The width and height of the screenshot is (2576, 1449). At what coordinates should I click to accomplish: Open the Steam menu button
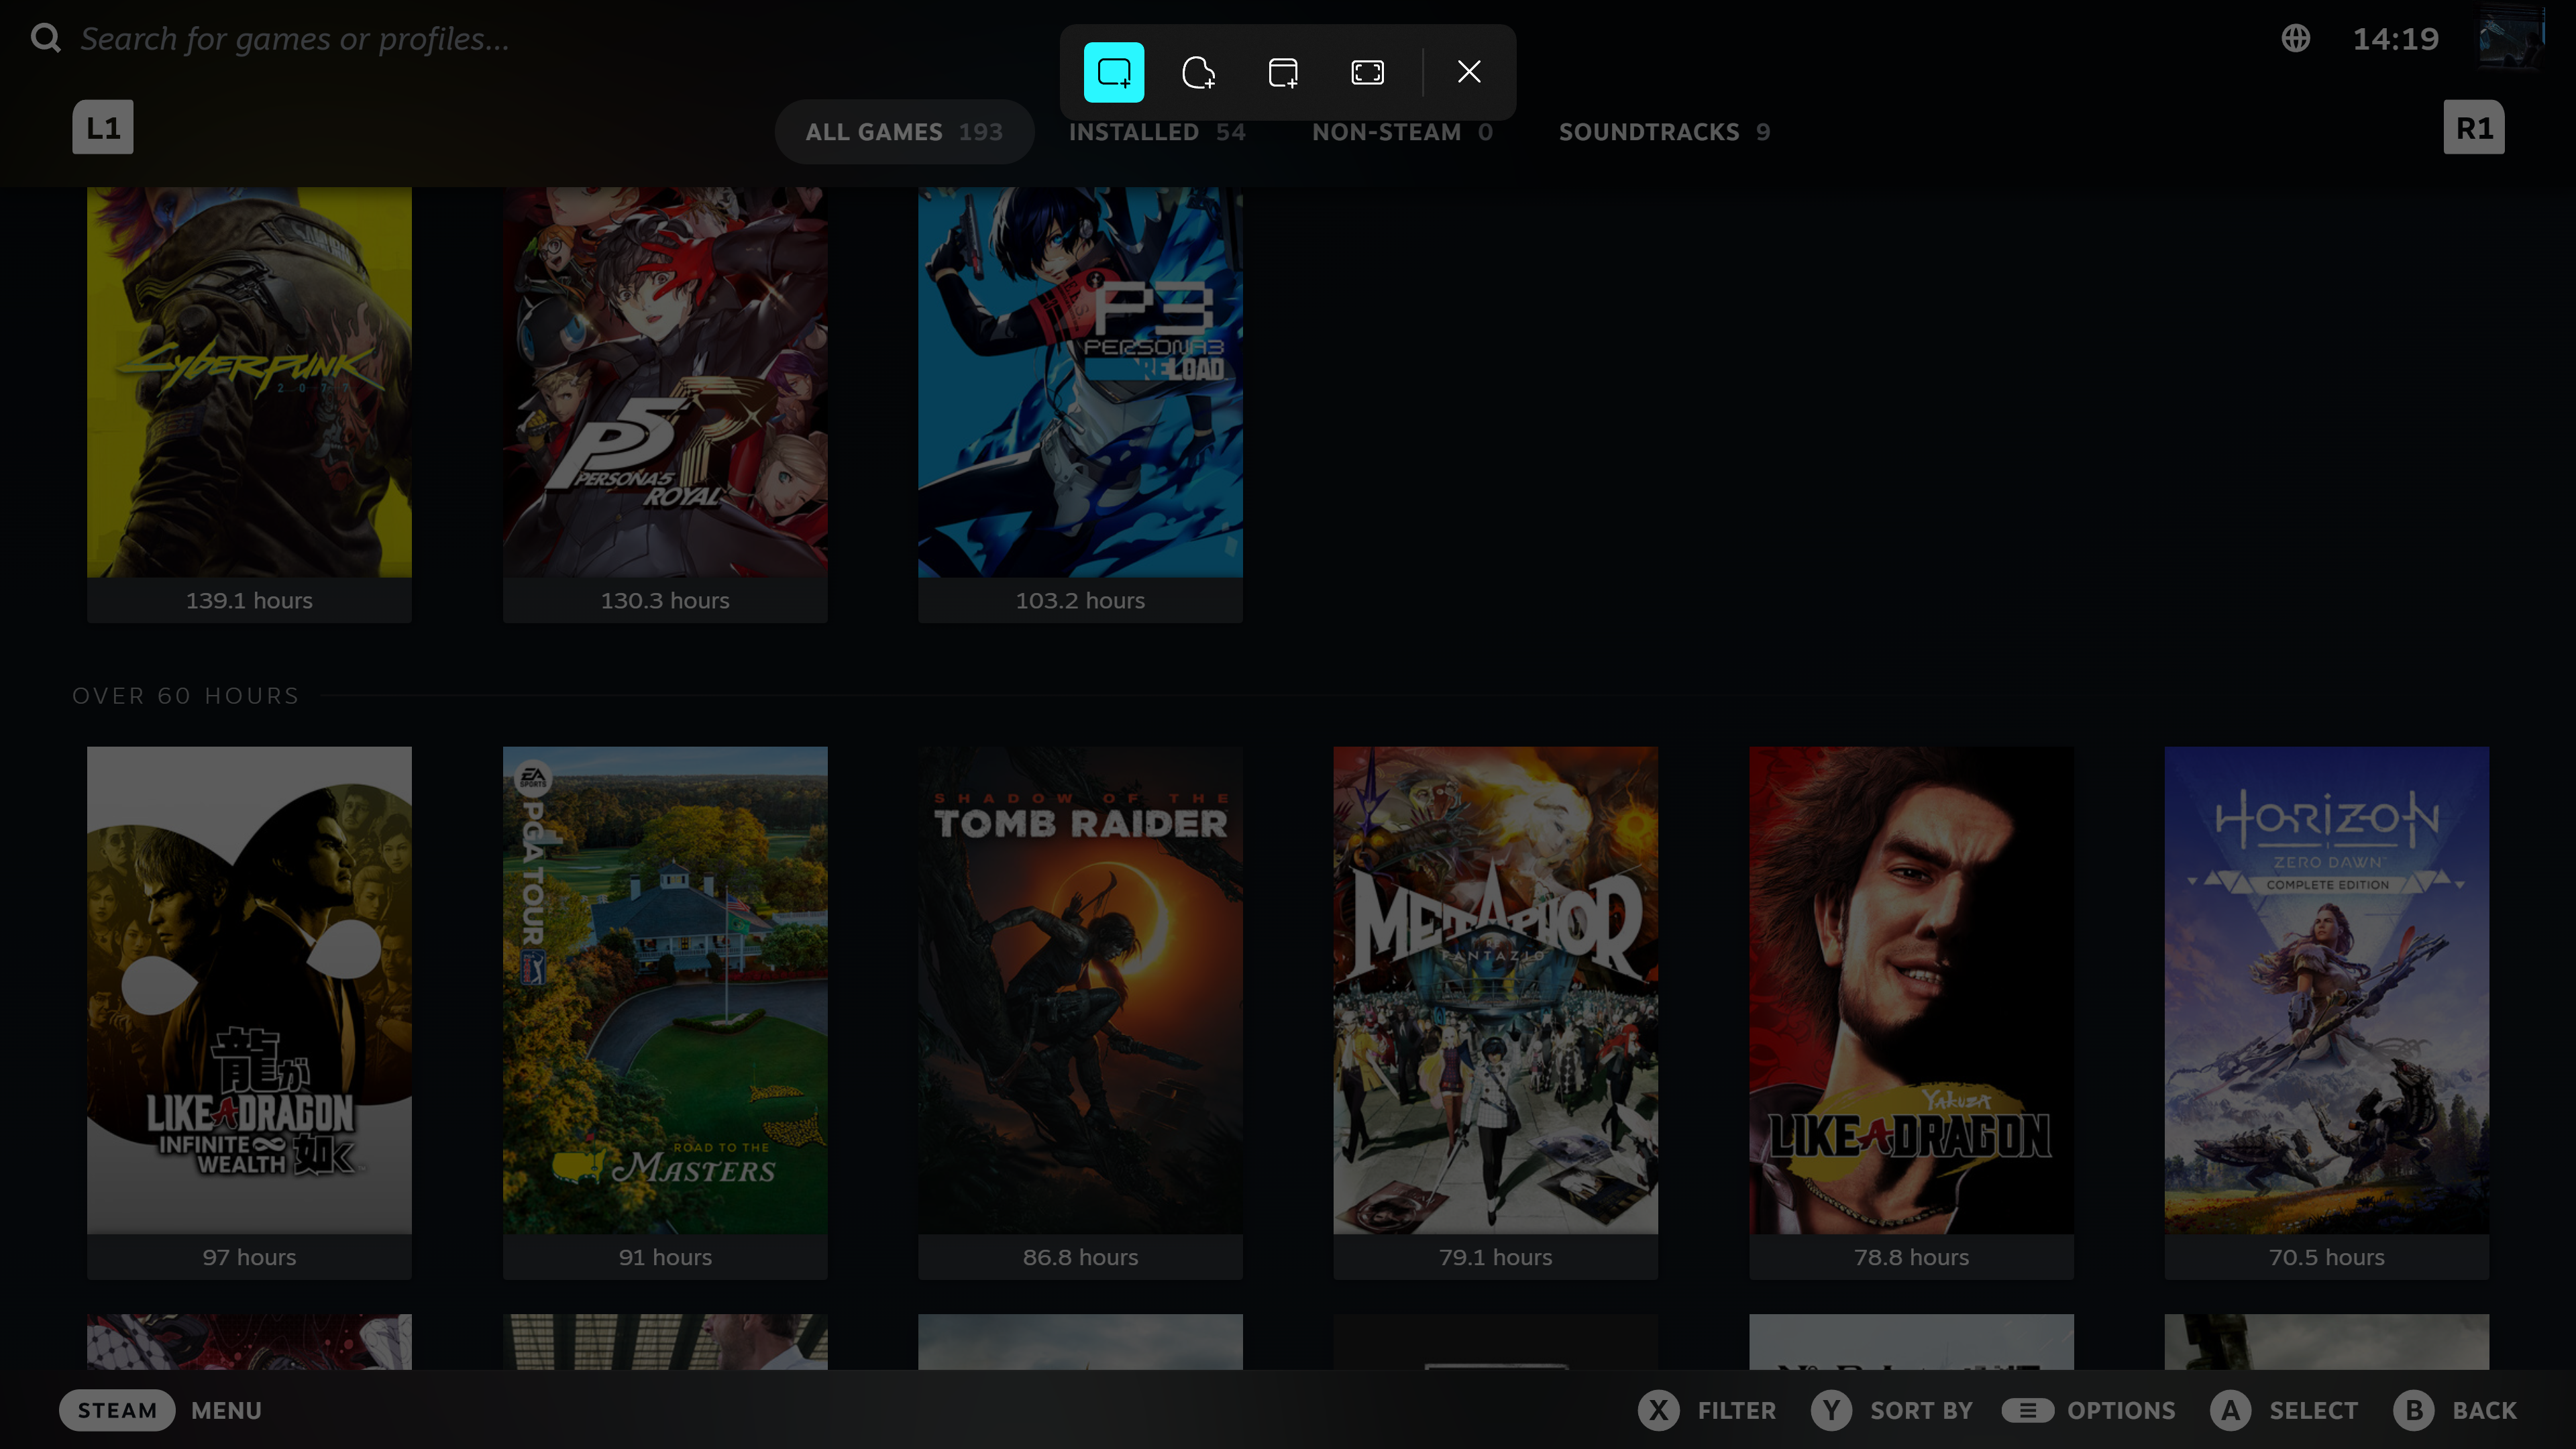[117, 1410]
